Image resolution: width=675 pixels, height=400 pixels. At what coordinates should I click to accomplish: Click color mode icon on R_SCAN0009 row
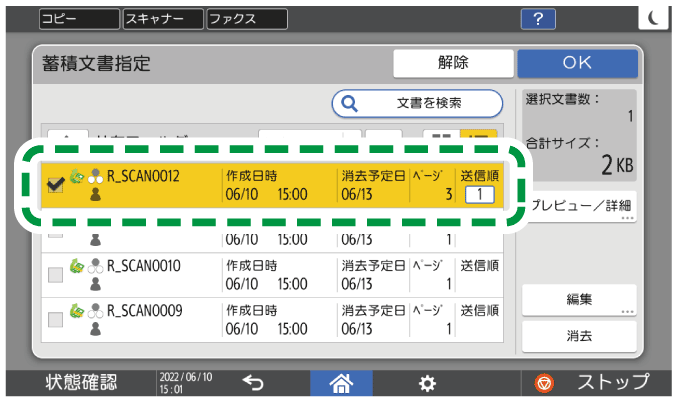96,310
